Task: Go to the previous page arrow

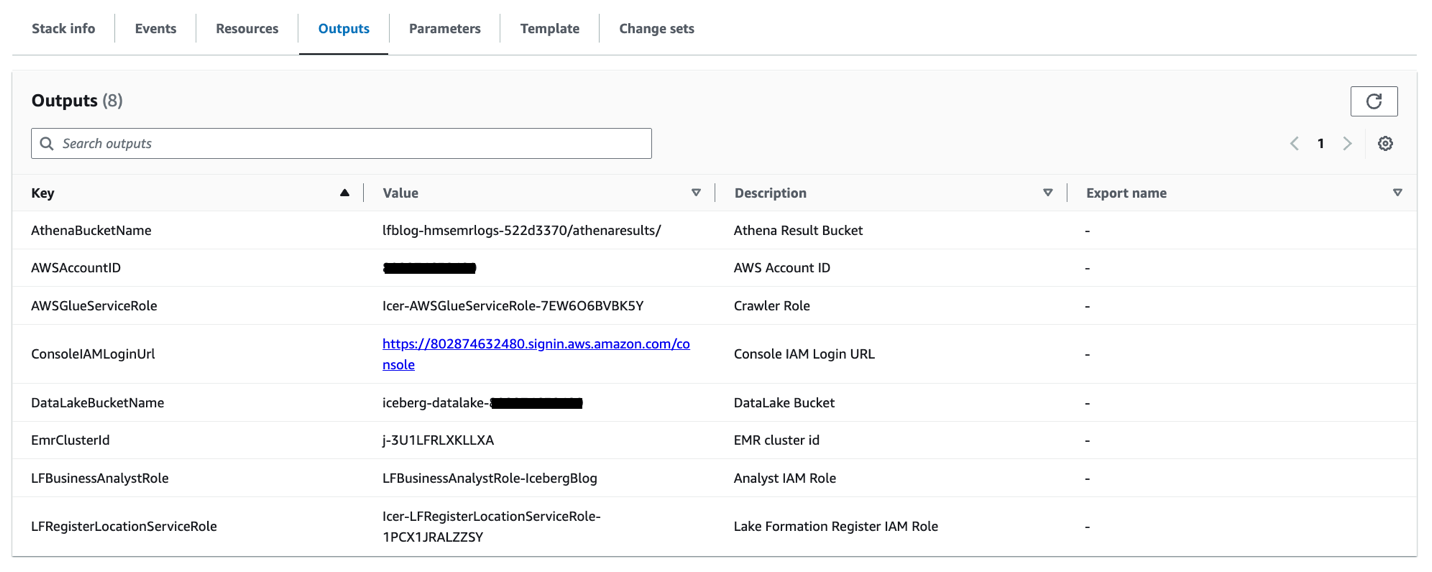Action: [x=1294, y=144]
